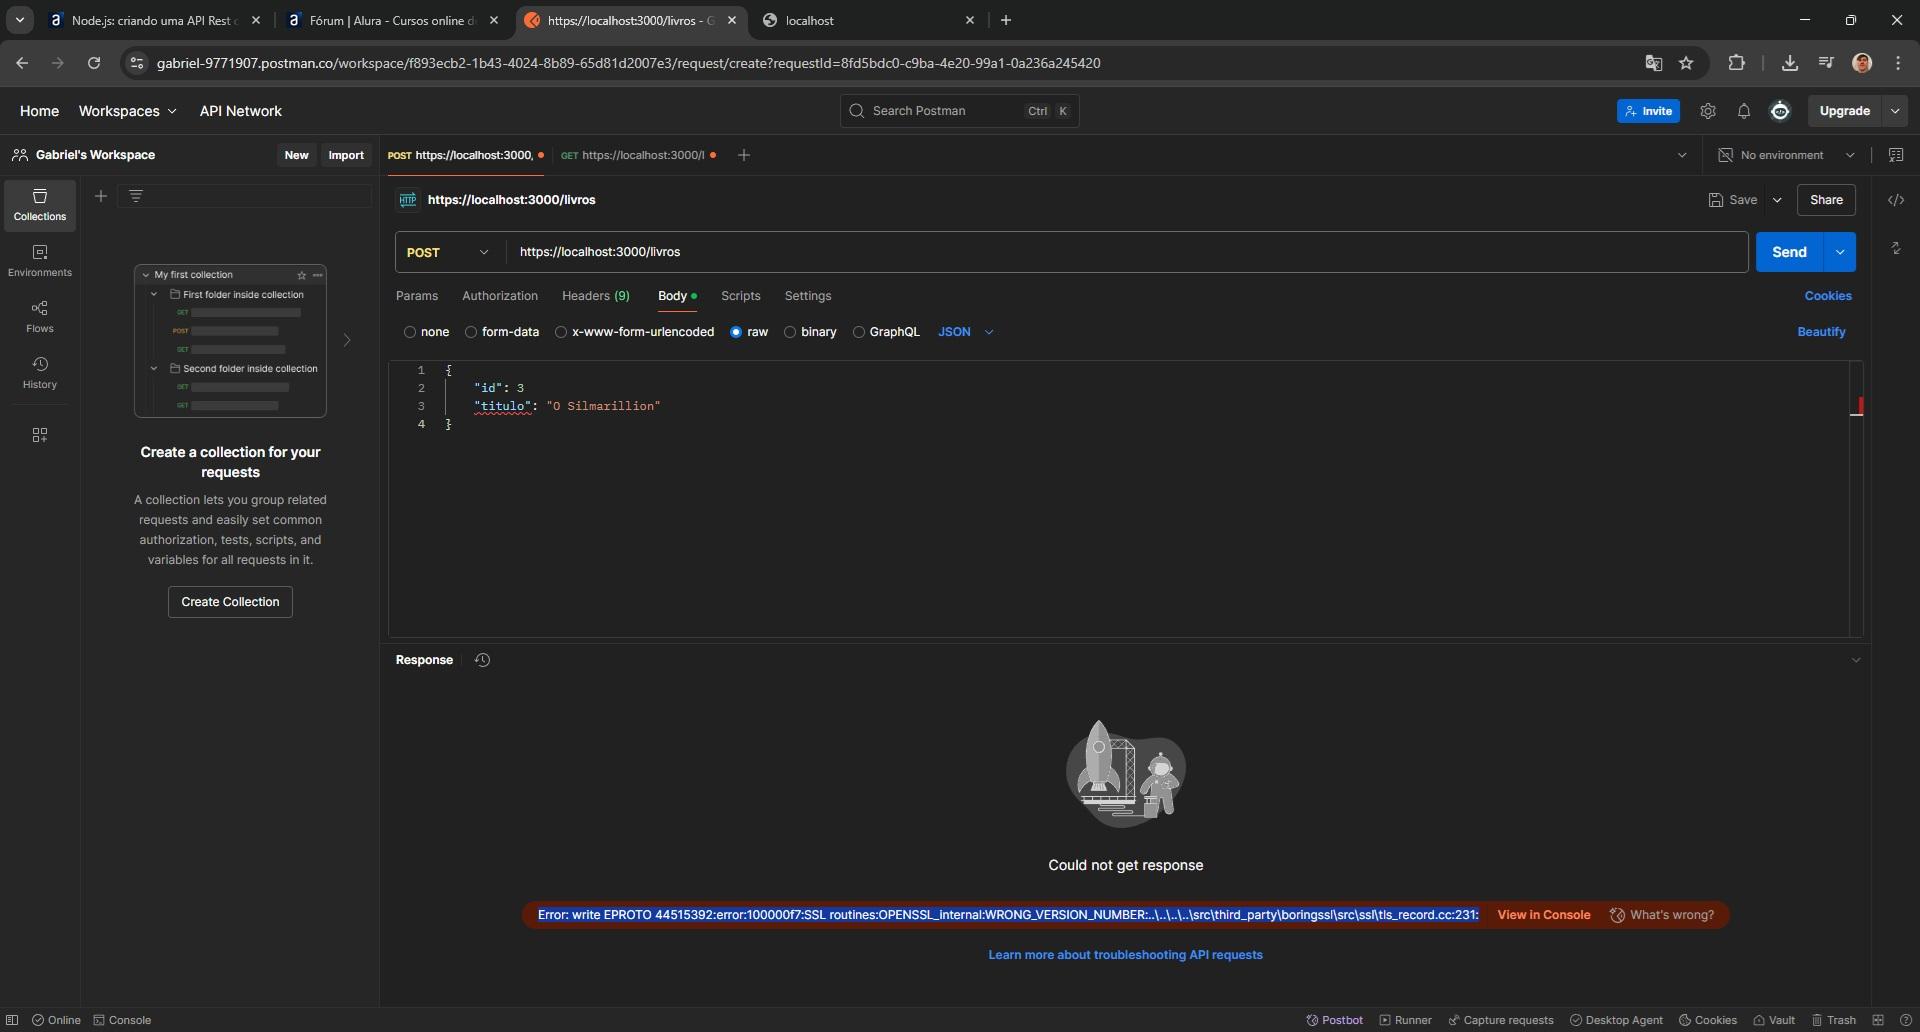Collapse the Response panel chevron
Screen dimensions: 1920x1032
(x=1856, y=660)
